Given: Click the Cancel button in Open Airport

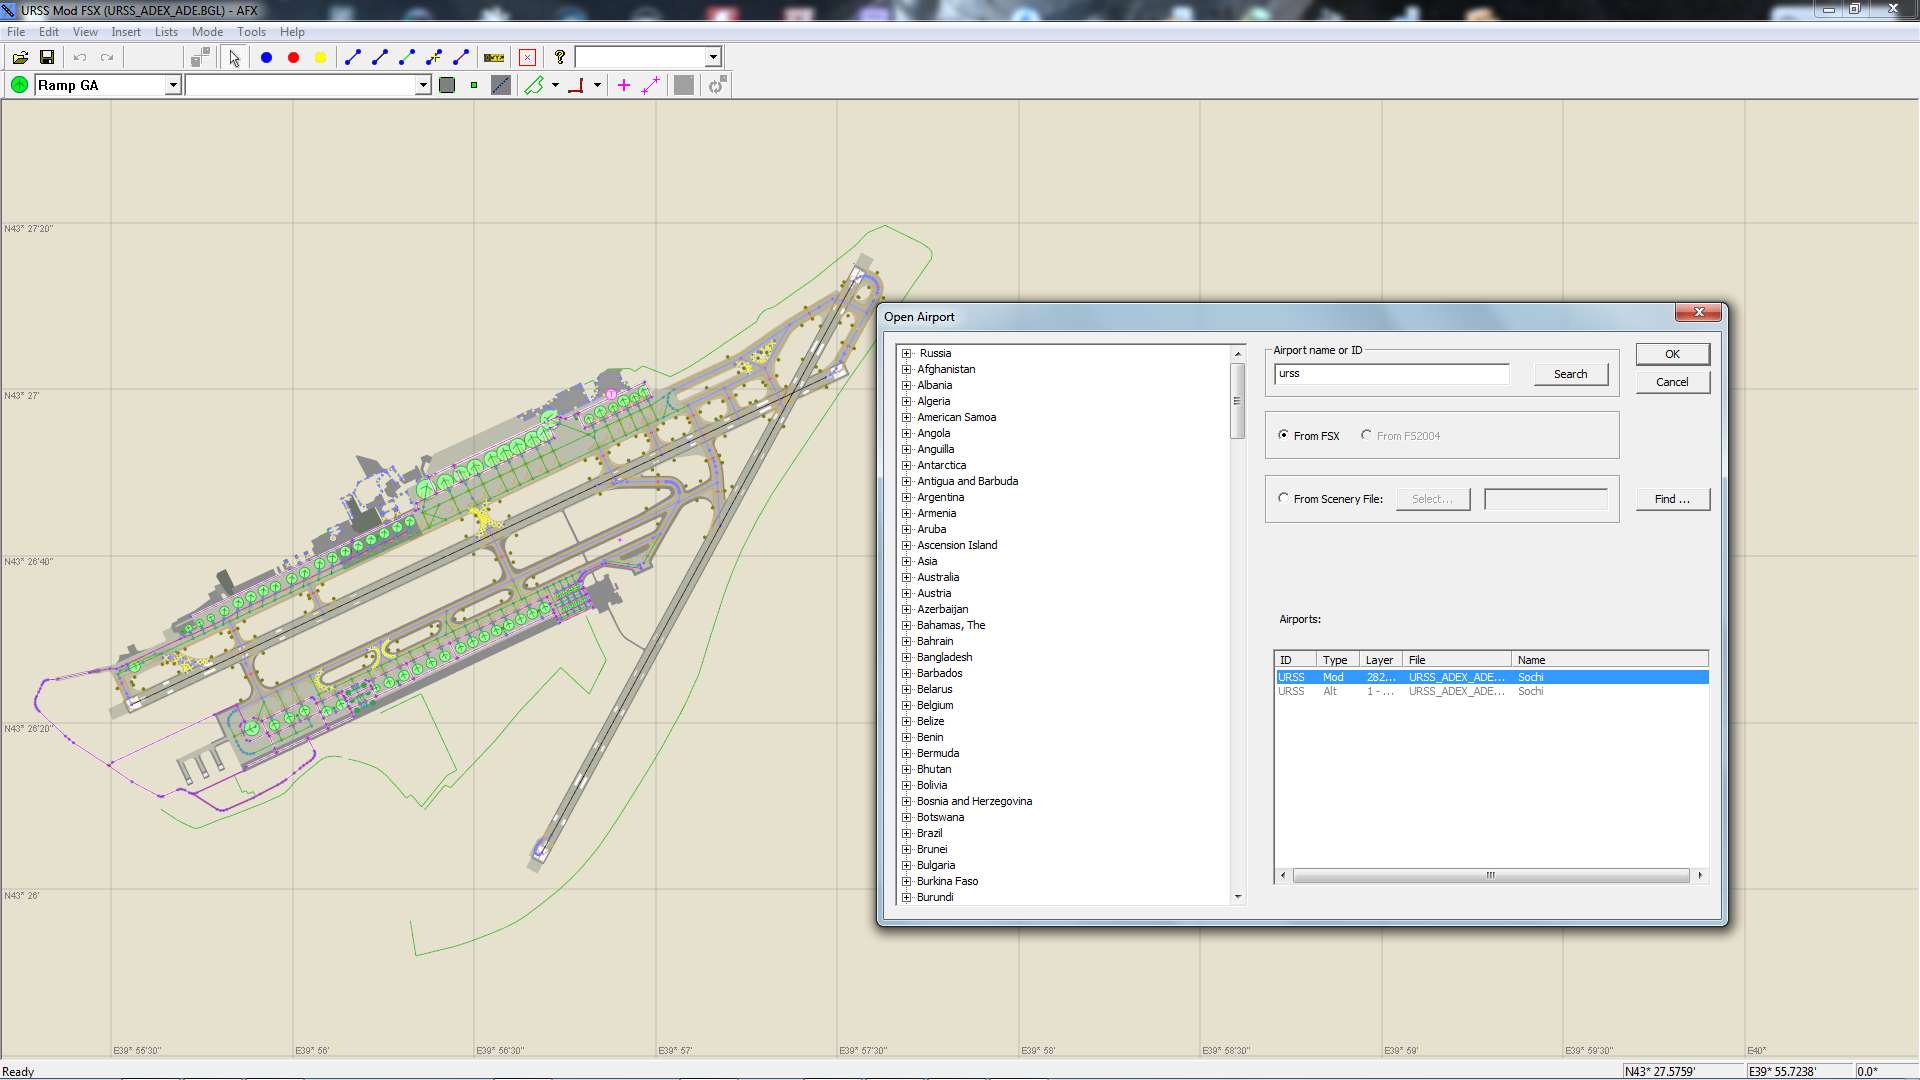Looking at the screenshot, I should click(x=1672, y=382).
